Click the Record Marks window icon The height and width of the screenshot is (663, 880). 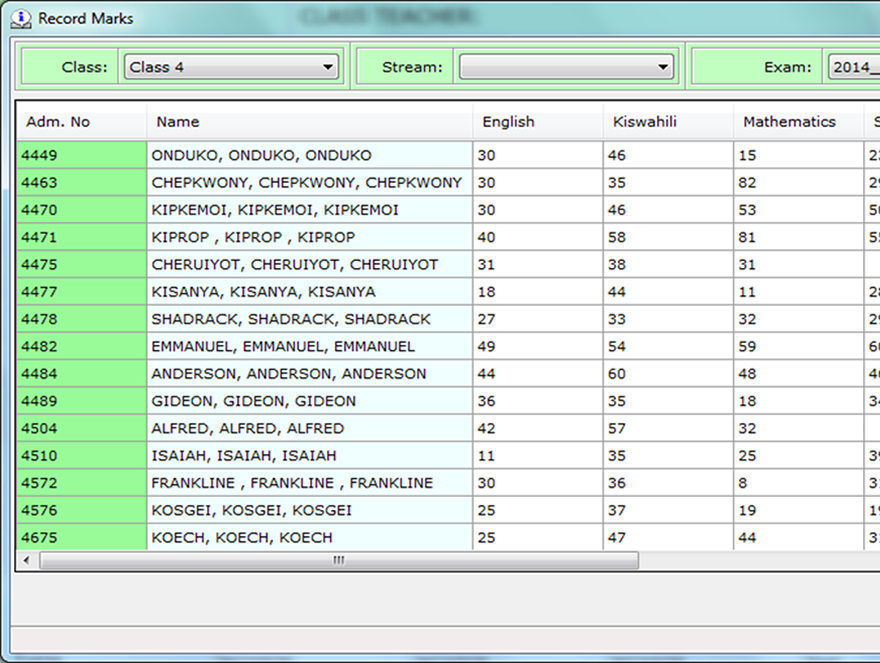(x=20, y=18)
